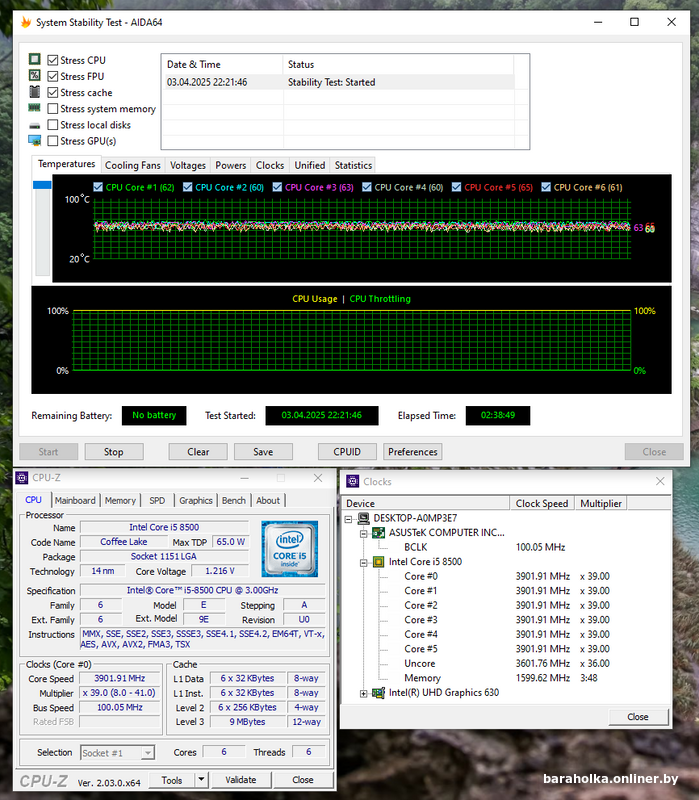Open the Clocks tab in AIDA64
The height and width of the screenshot is (800, 699).
click(270, 165)
